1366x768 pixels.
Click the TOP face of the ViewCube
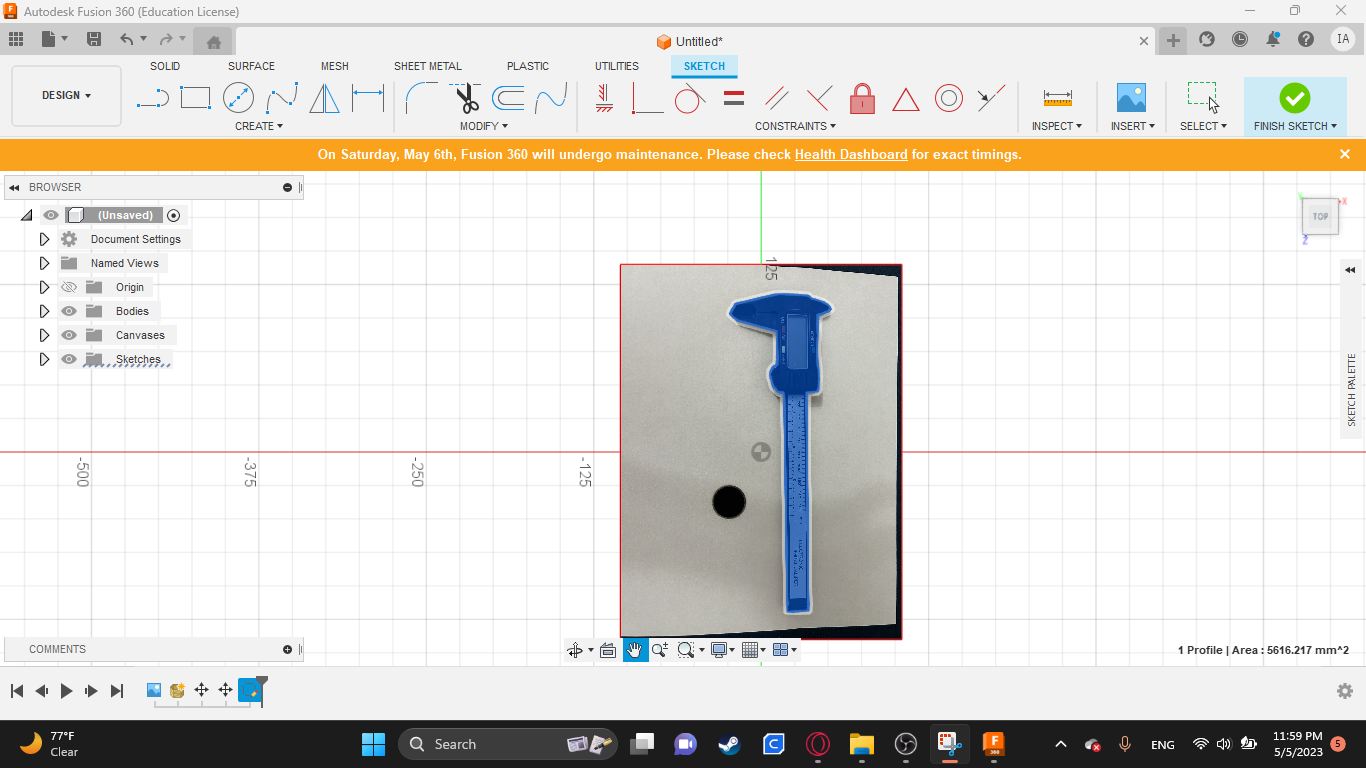1320,216
